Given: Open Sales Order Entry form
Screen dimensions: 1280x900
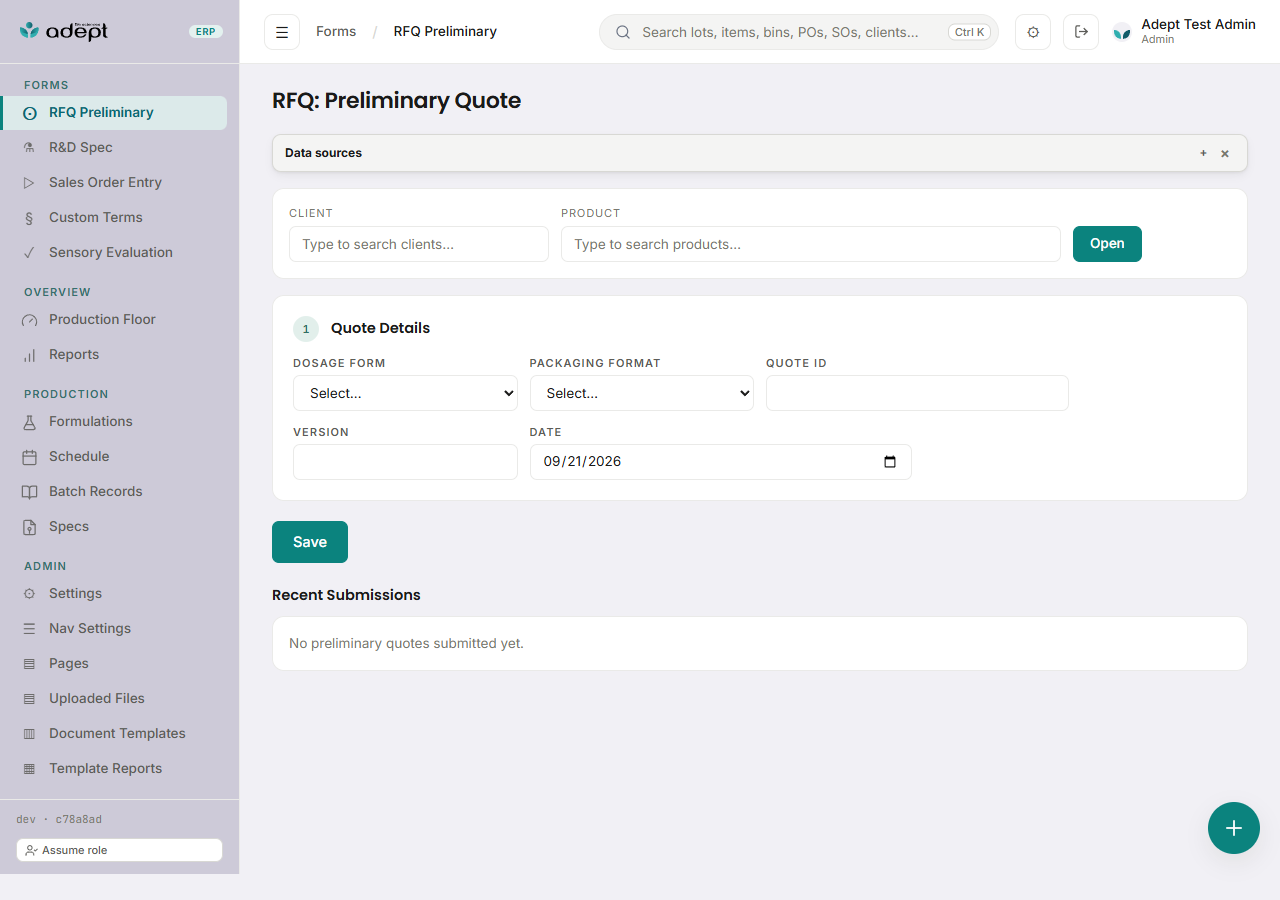Looking at the screenshot, I should tap(114, 183).
